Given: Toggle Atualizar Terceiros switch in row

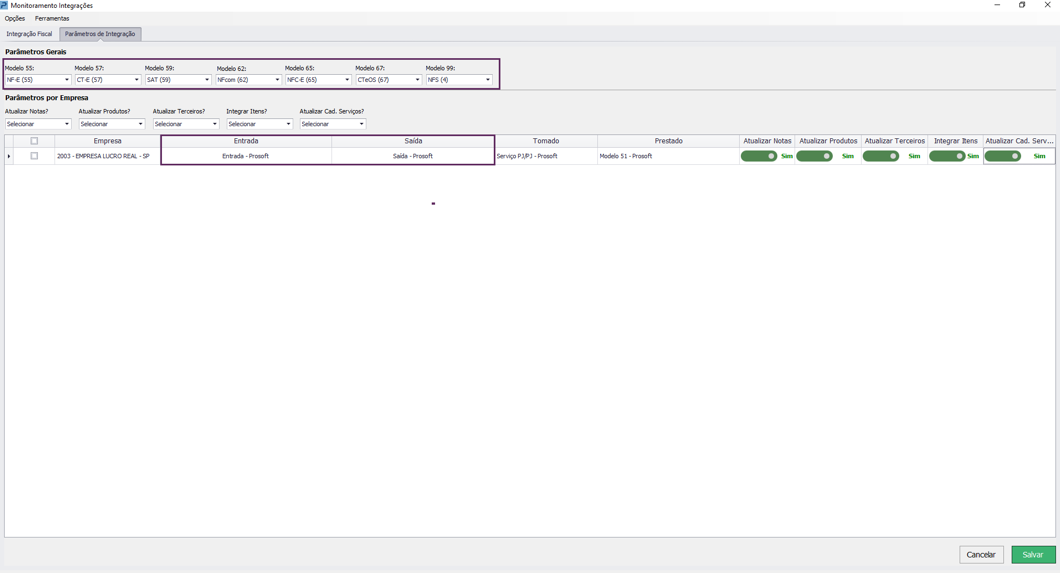Looking at the screenshot, I should click(x=881, y=156).
